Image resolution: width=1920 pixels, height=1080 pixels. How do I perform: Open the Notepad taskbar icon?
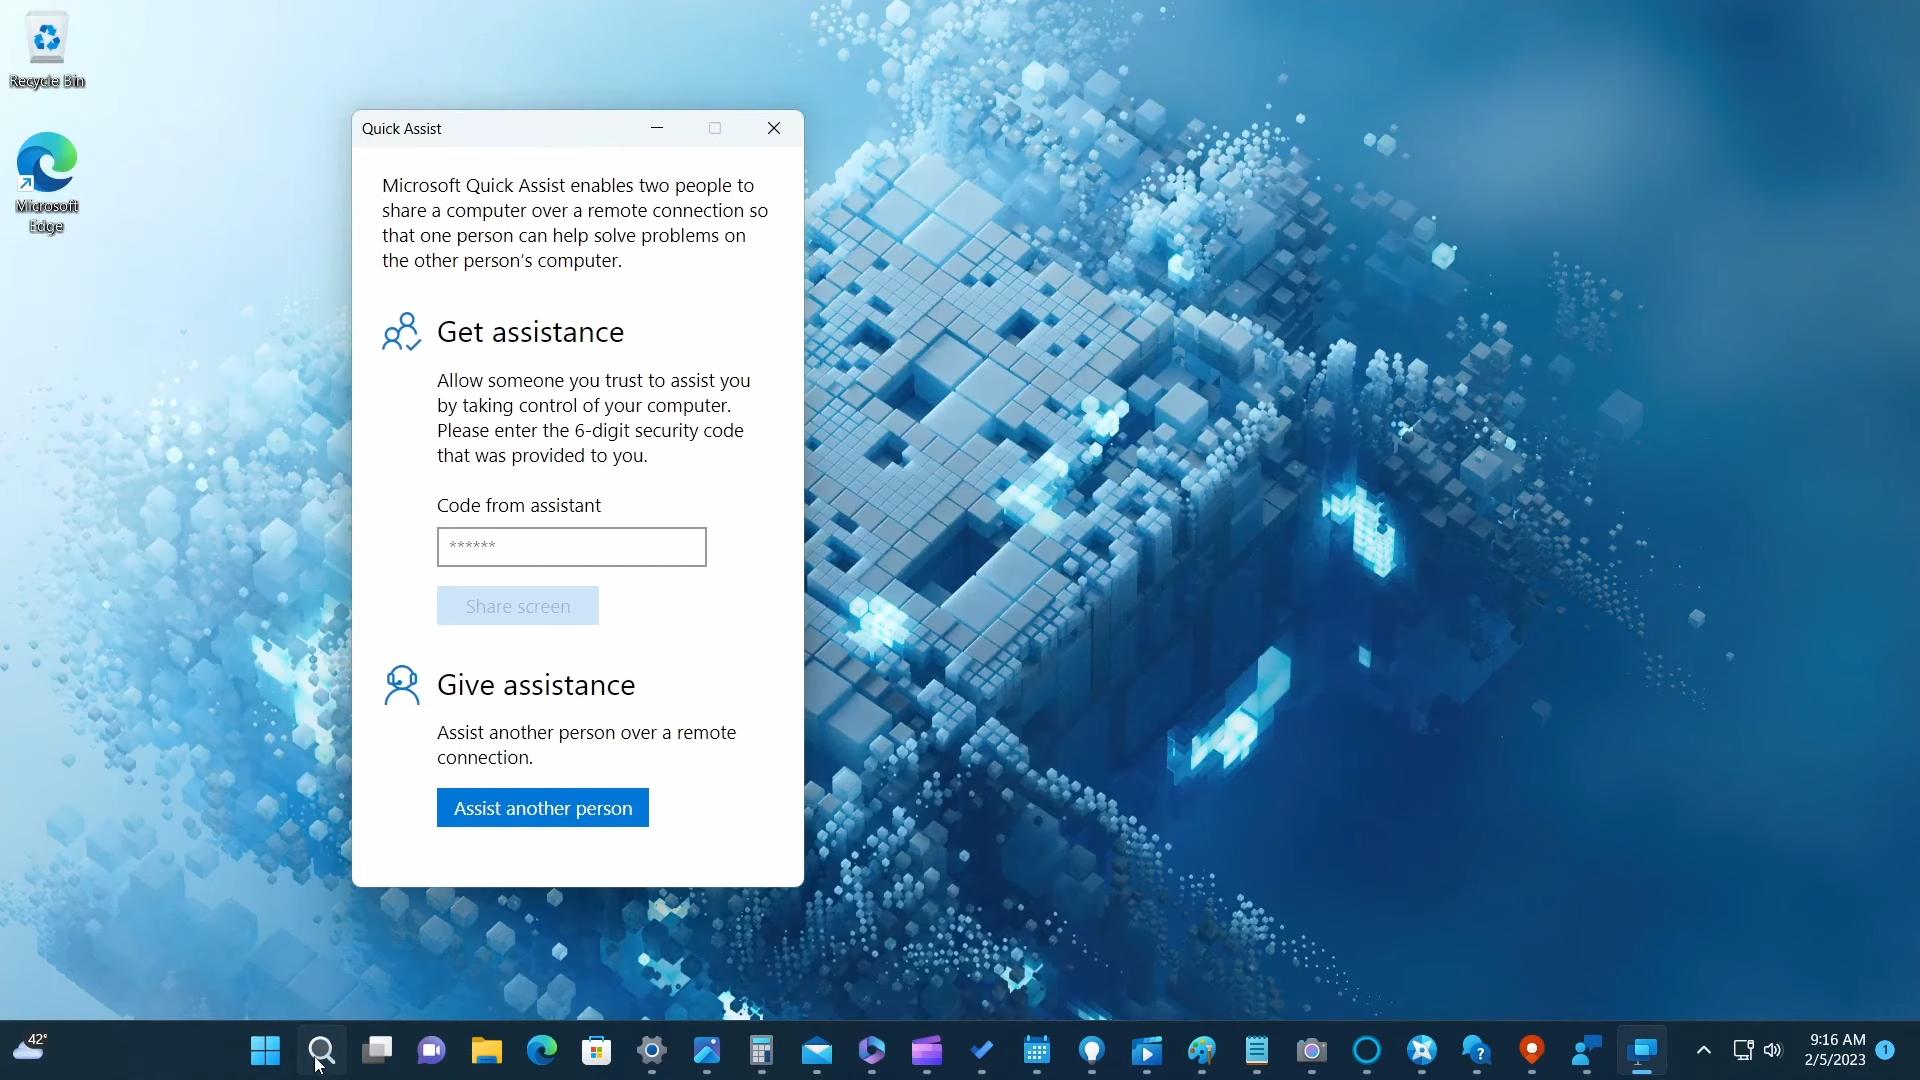(x=1256, y=1051)
